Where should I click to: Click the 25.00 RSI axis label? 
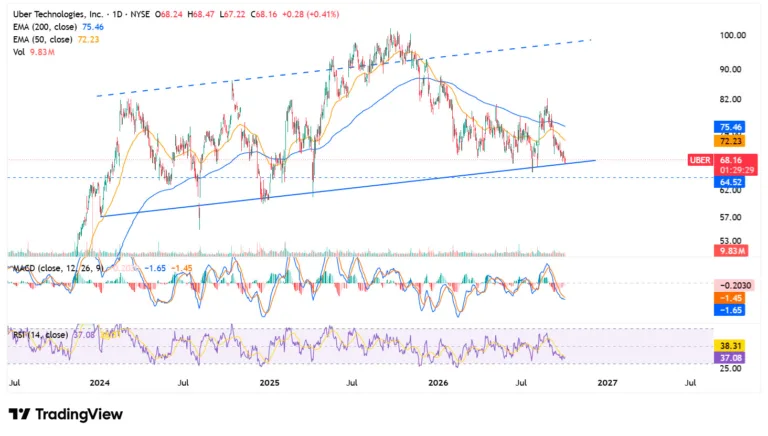(x=730, y=368)
